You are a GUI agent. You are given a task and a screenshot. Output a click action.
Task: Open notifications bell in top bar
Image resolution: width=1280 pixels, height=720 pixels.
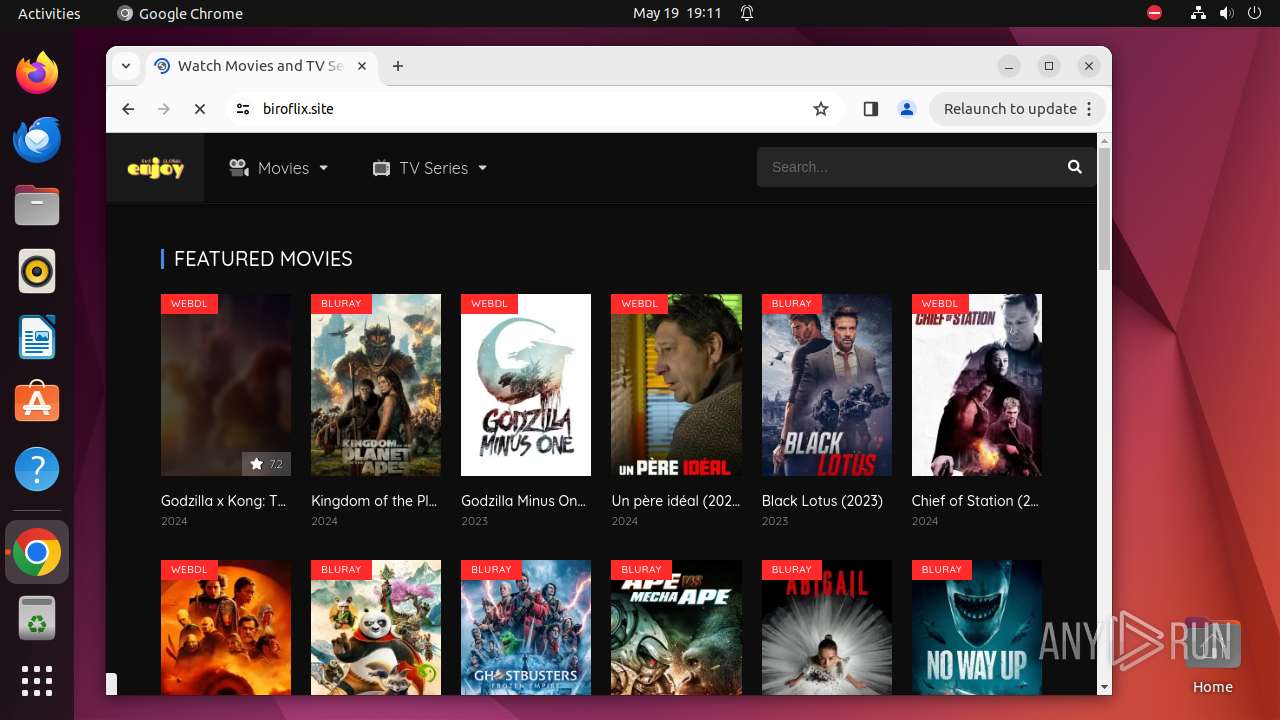[x=747, y=13]
